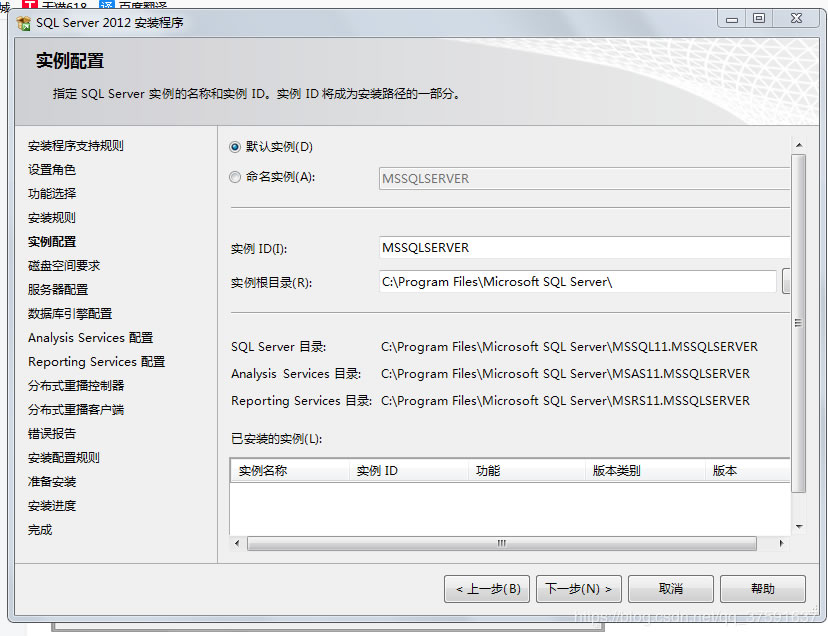Select 服务器配置 step in sidebar
828x636 pixels.
[x=58, y=290]
